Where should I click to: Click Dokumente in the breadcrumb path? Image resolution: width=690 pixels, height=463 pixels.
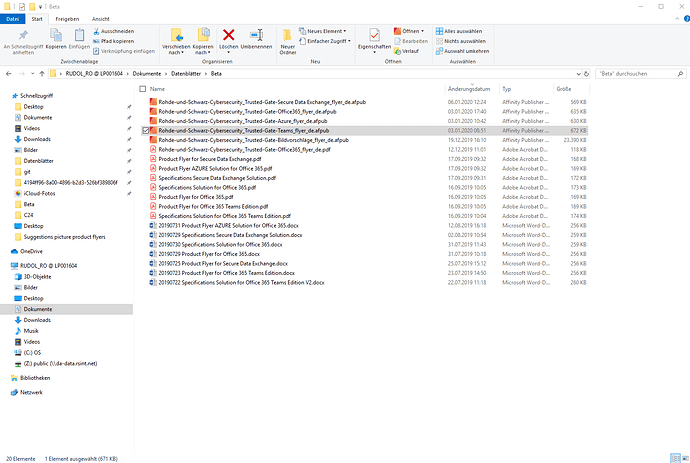pyautogui.click(x=147, y=74)
